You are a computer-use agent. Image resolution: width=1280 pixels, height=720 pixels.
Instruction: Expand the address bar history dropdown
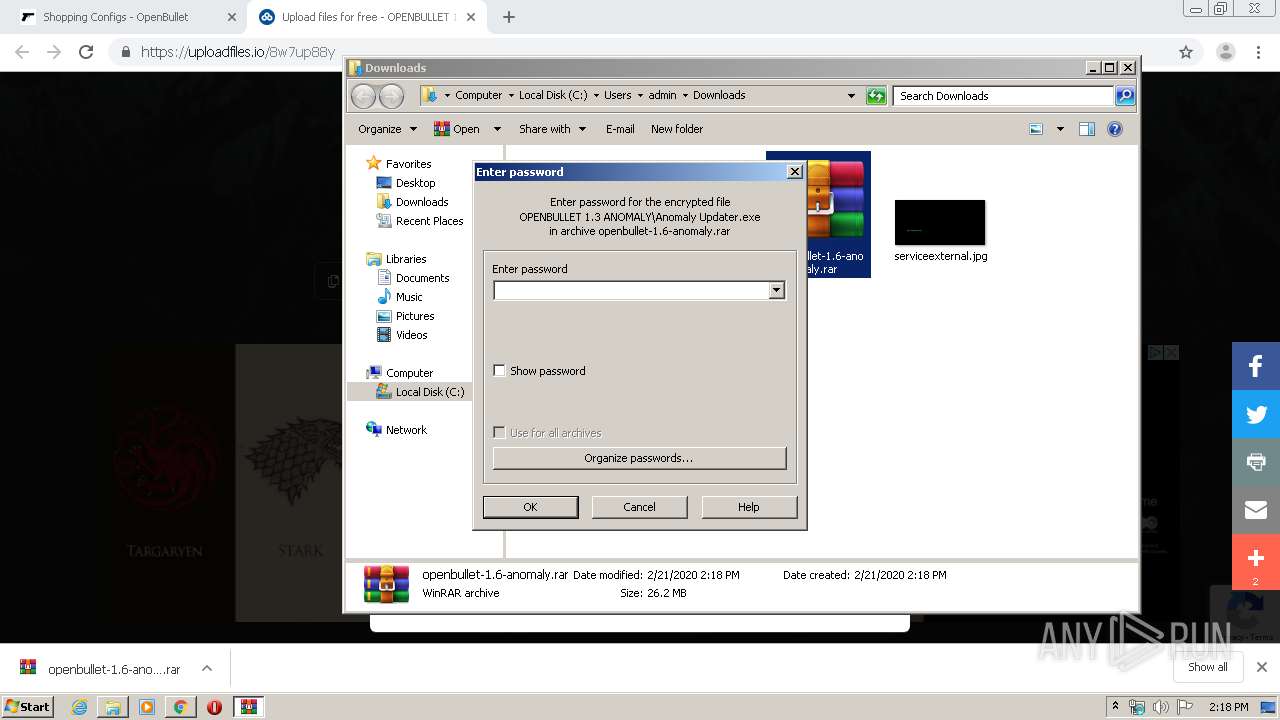point(851,96)
